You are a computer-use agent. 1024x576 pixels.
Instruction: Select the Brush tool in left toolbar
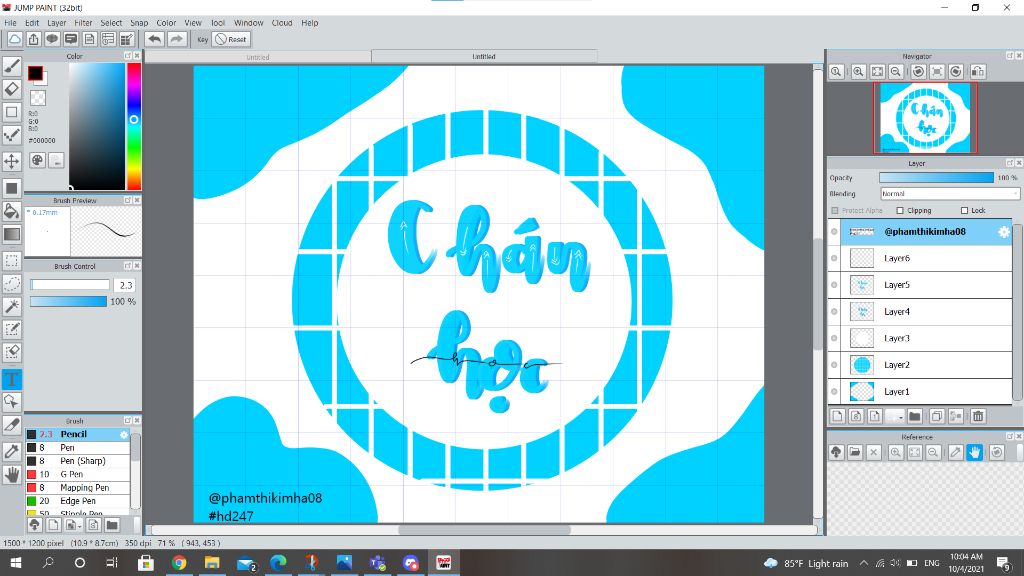click(12, 66)
